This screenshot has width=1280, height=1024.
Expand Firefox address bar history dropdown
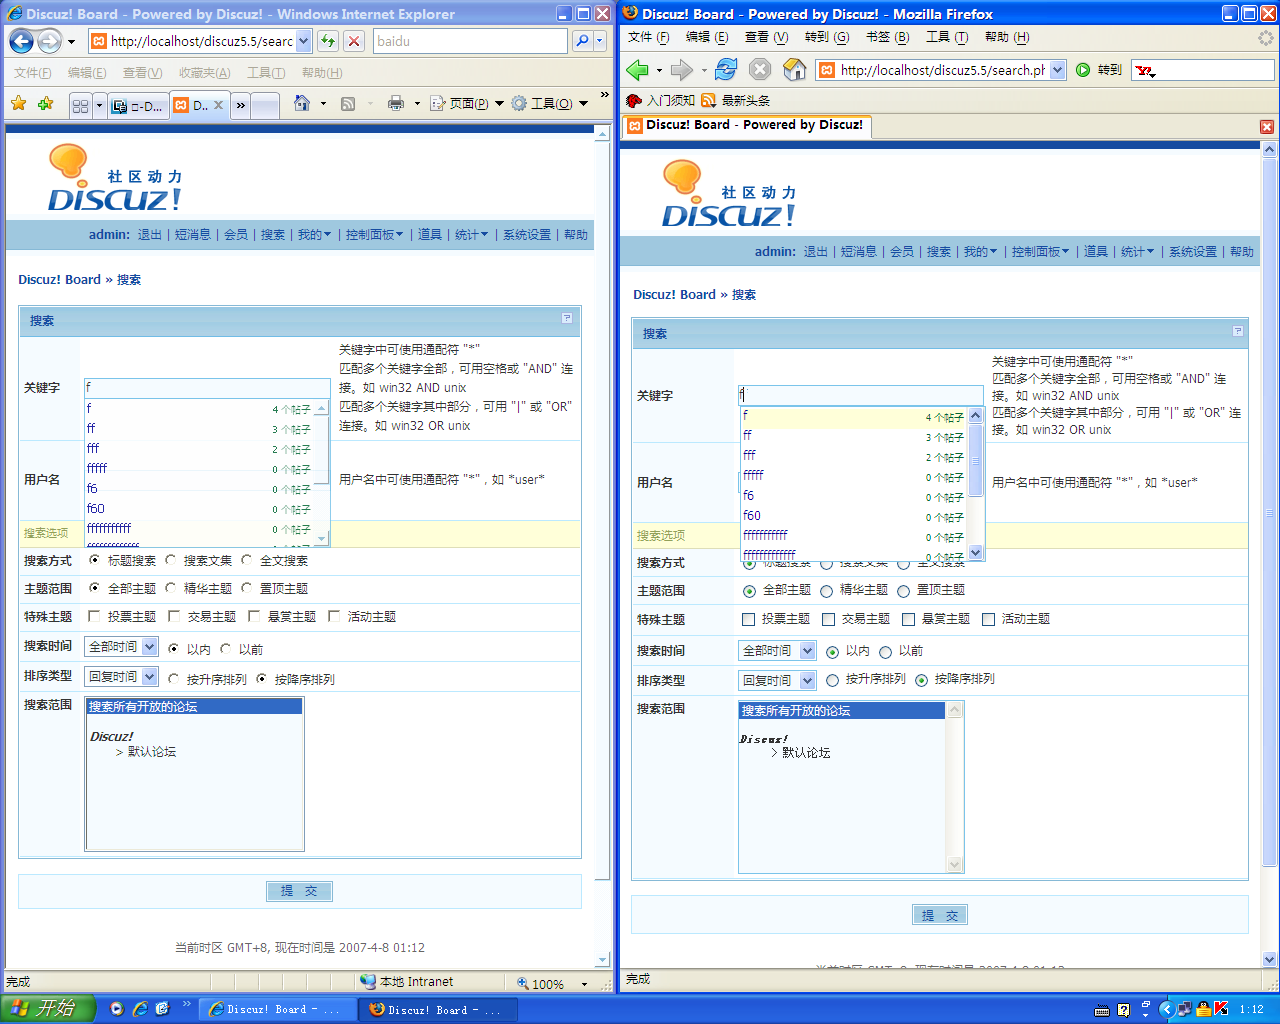tap(1058, 70)
